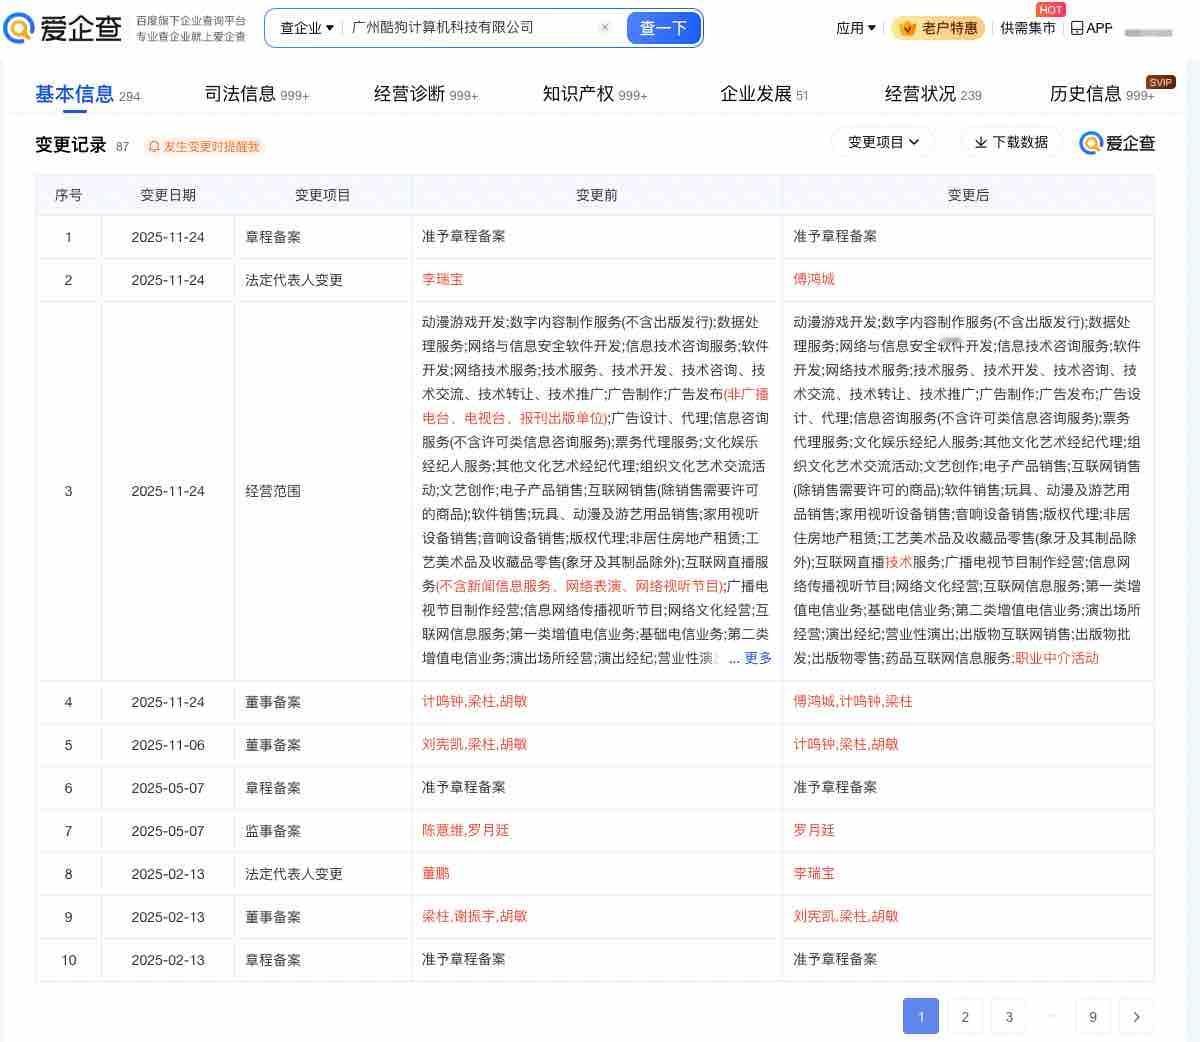Click the bell icon for change reminders
The image size is (1200, 1042).
(x=153, y=146)
